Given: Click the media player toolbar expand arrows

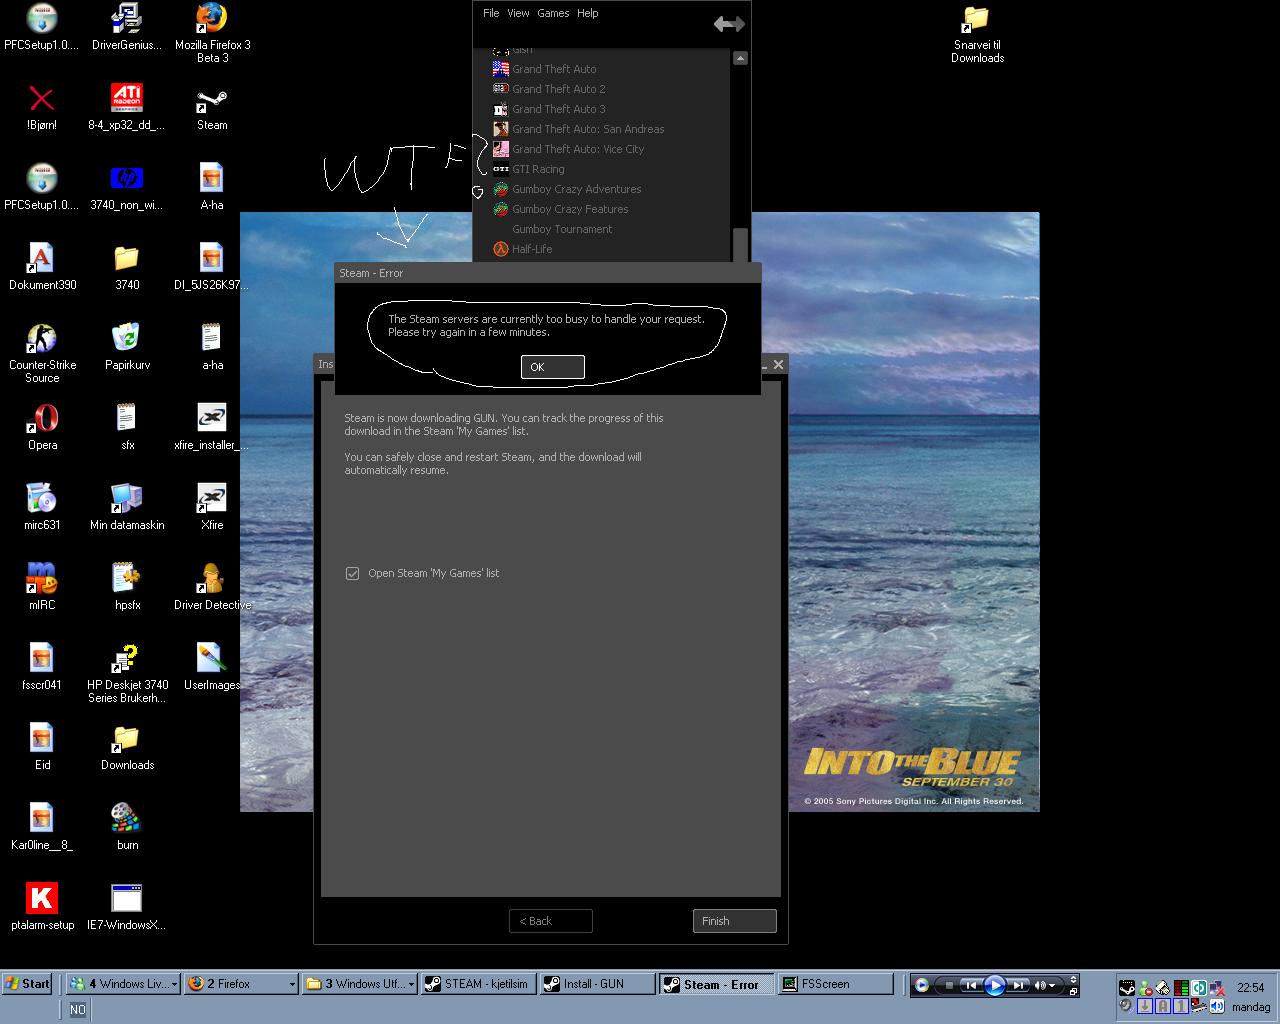Looking at the screenshot, I should coord(1073,979).
